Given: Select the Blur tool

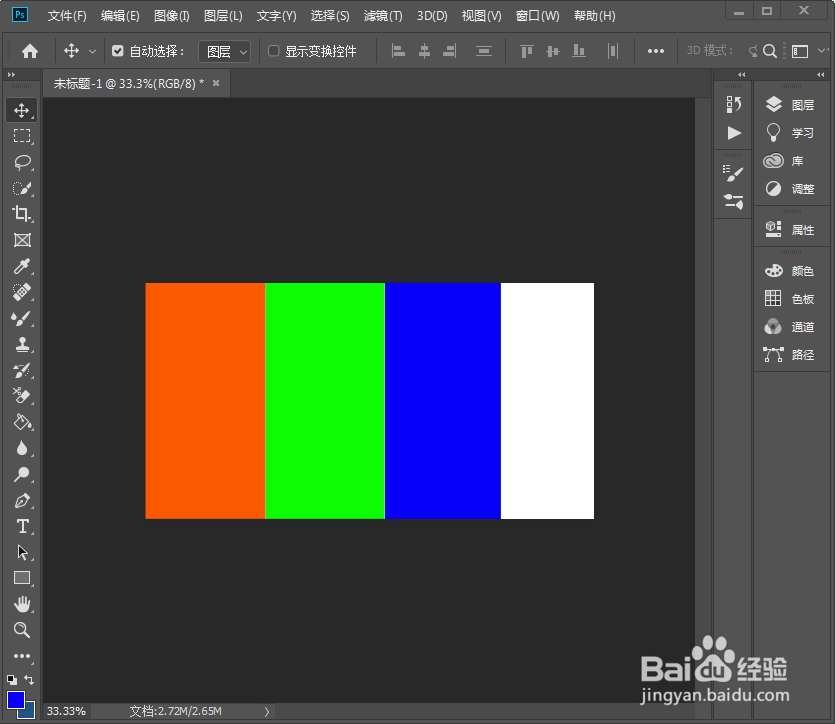Looking at the screenshot, I should [22, 448].
